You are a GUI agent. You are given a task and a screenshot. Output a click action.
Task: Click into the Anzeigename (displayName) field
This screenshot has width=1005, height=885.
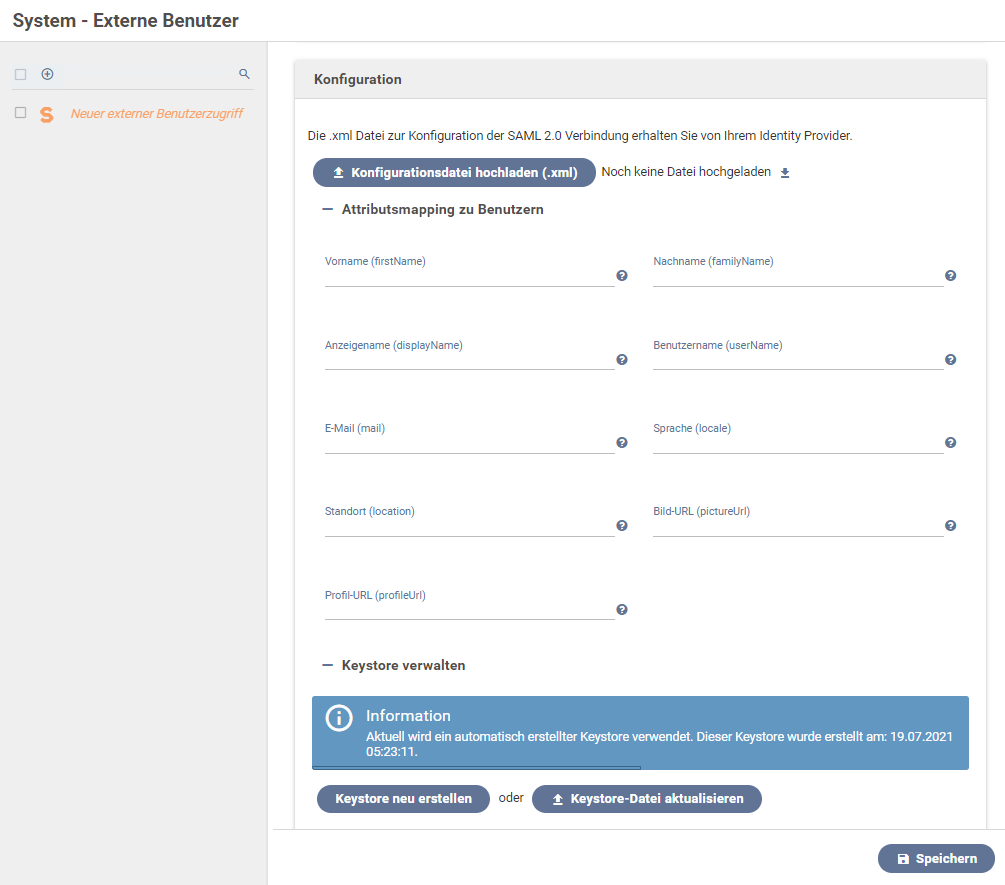point(469,359)
